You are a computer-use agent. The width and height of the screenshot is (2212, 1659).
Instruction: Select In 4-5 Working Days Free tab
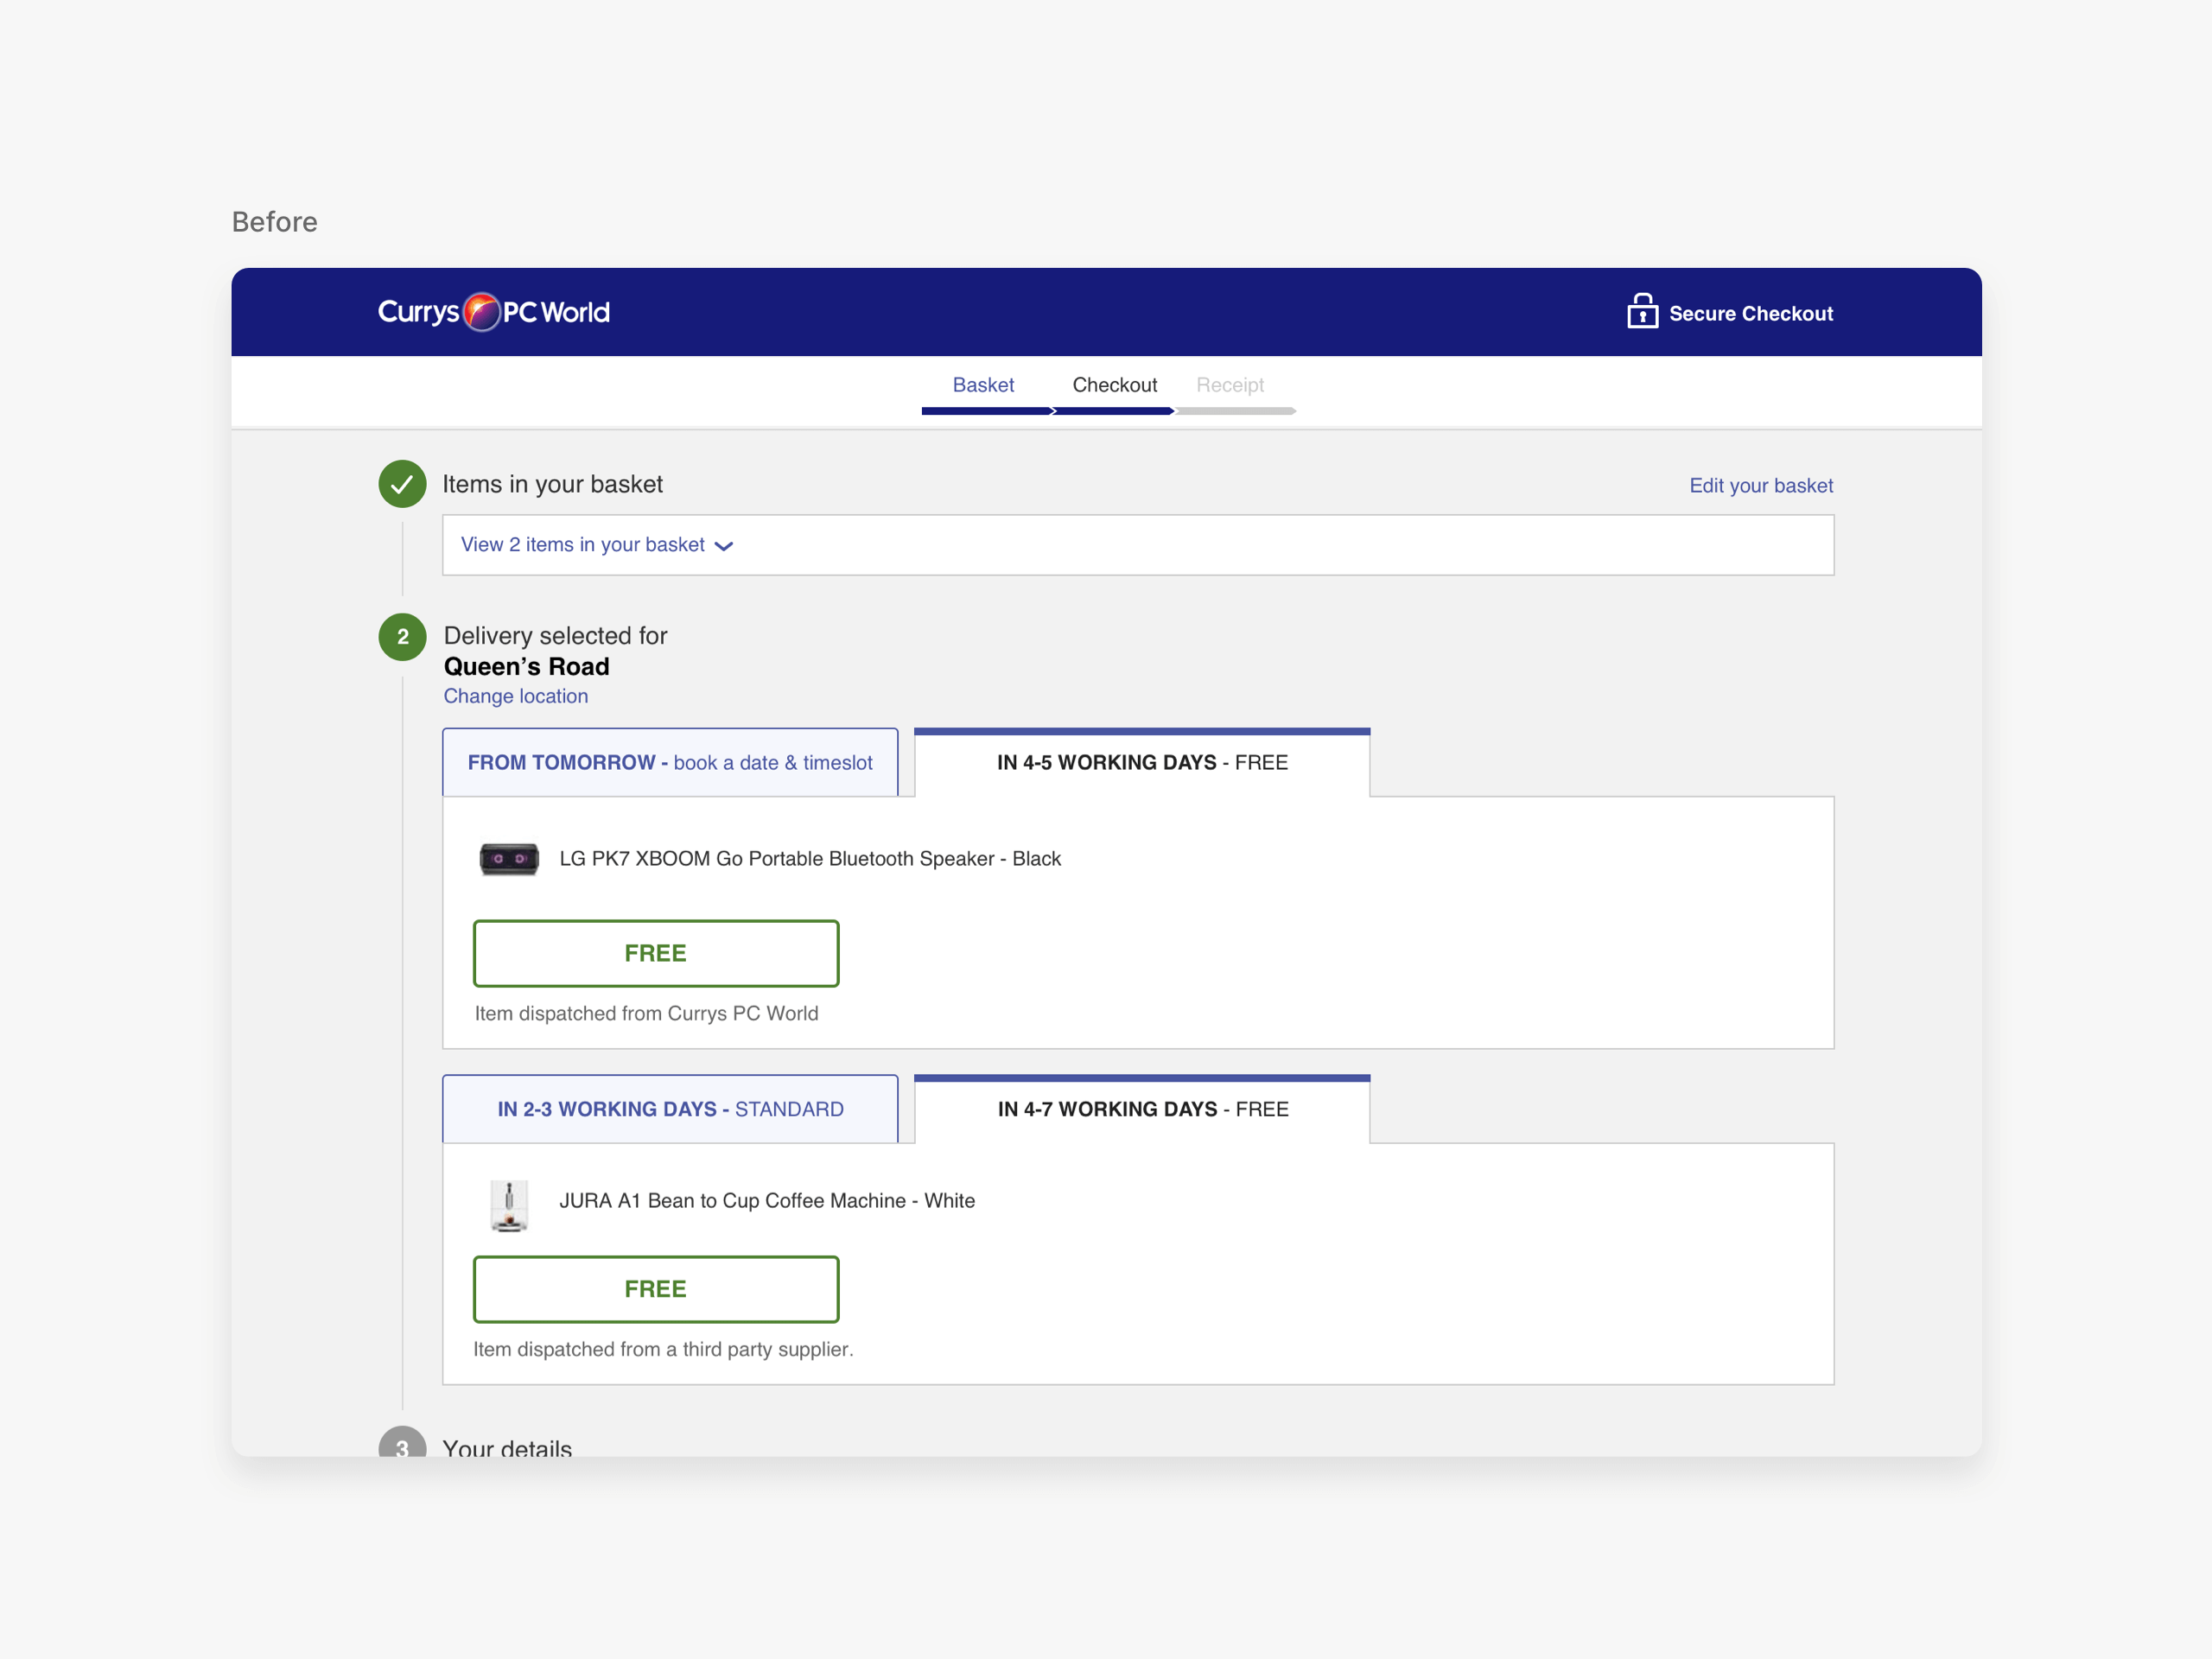click(x=1142, y=763)
